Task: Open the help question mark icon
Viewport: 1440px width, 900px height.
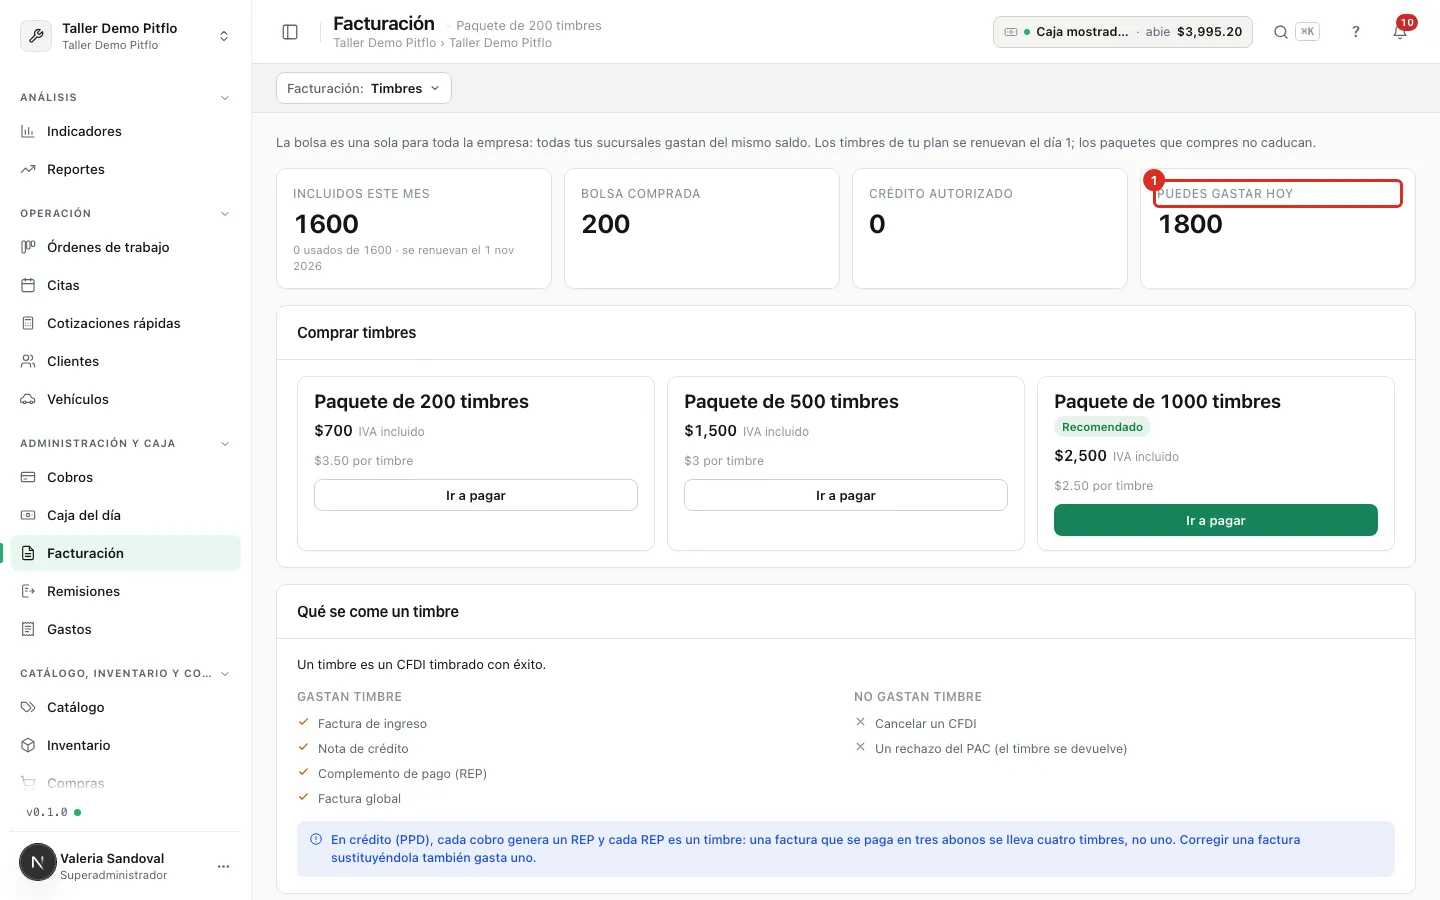Action: (x=1356, y=32)
